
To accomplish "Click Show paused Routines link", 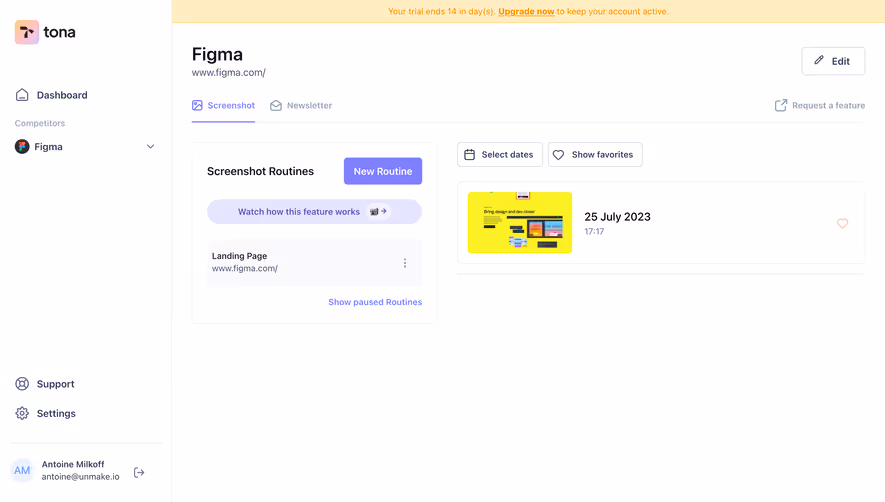I will coord(375,302).
